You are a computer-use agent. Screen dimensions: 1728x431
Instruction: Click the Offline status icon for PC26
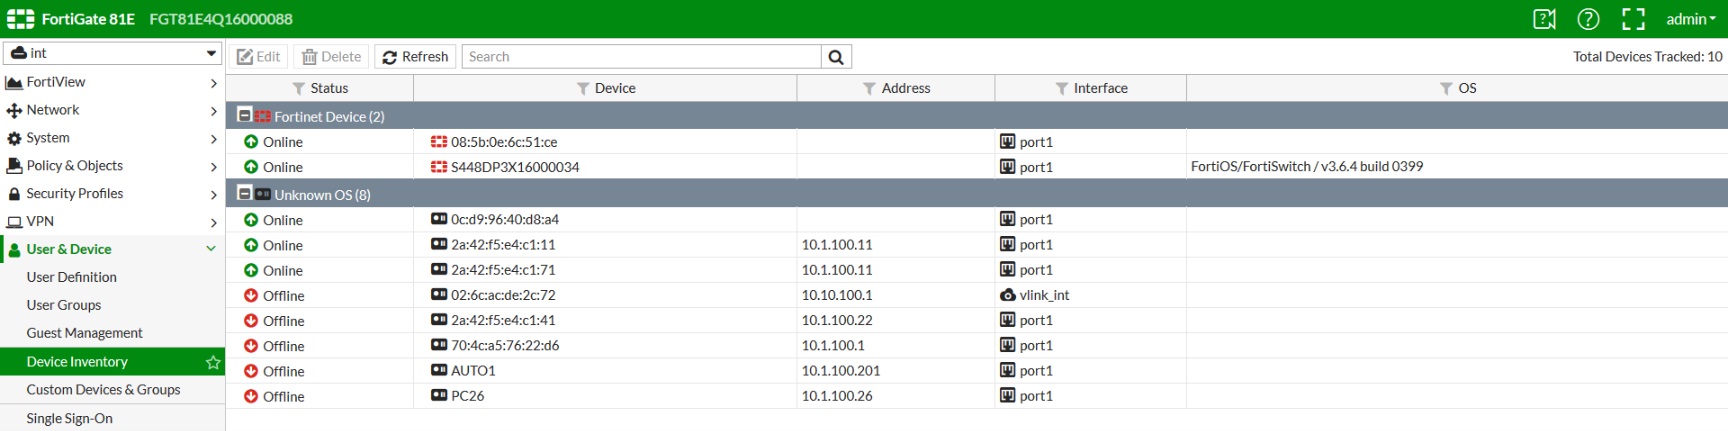click(x=251, y=396)
